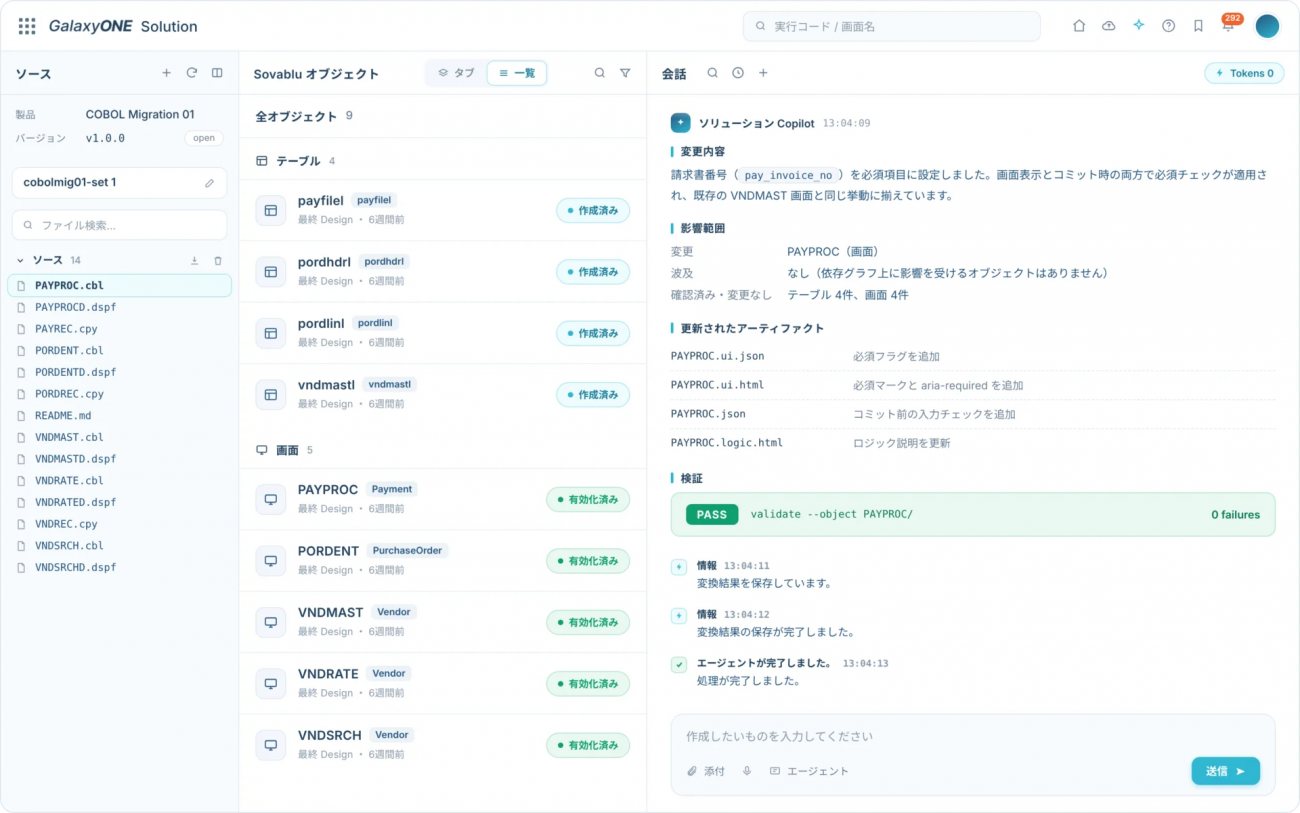
Task: Select PAYREC.cpy file
Action: pyautogui.click(x=119, y=329)
